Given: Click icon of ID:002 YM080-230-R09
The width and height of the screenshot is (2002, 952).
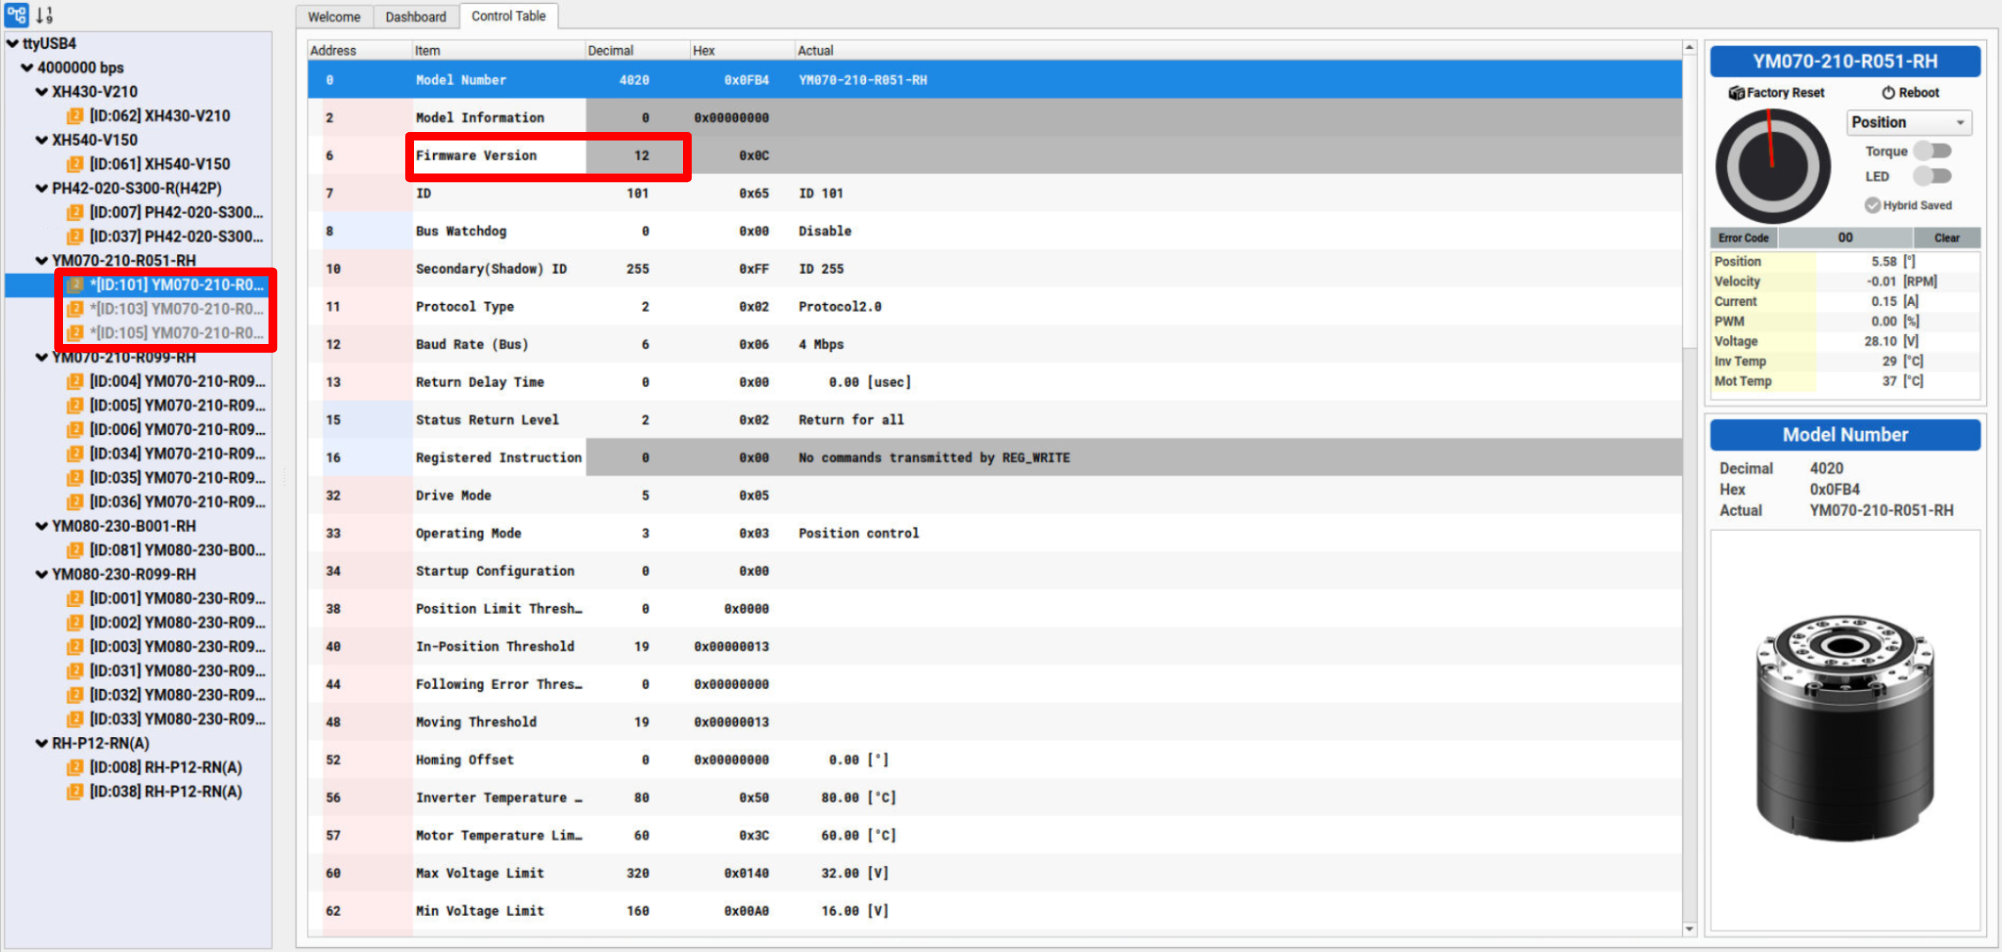Looking at the screenshot, I should click(x=75, y=622).
